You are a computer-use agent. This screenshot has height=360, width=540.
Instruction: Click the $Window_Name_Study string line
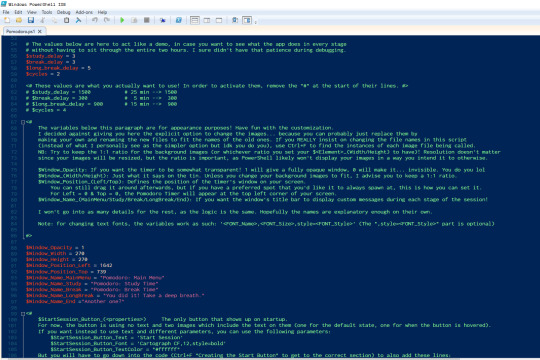coord(92,284)
